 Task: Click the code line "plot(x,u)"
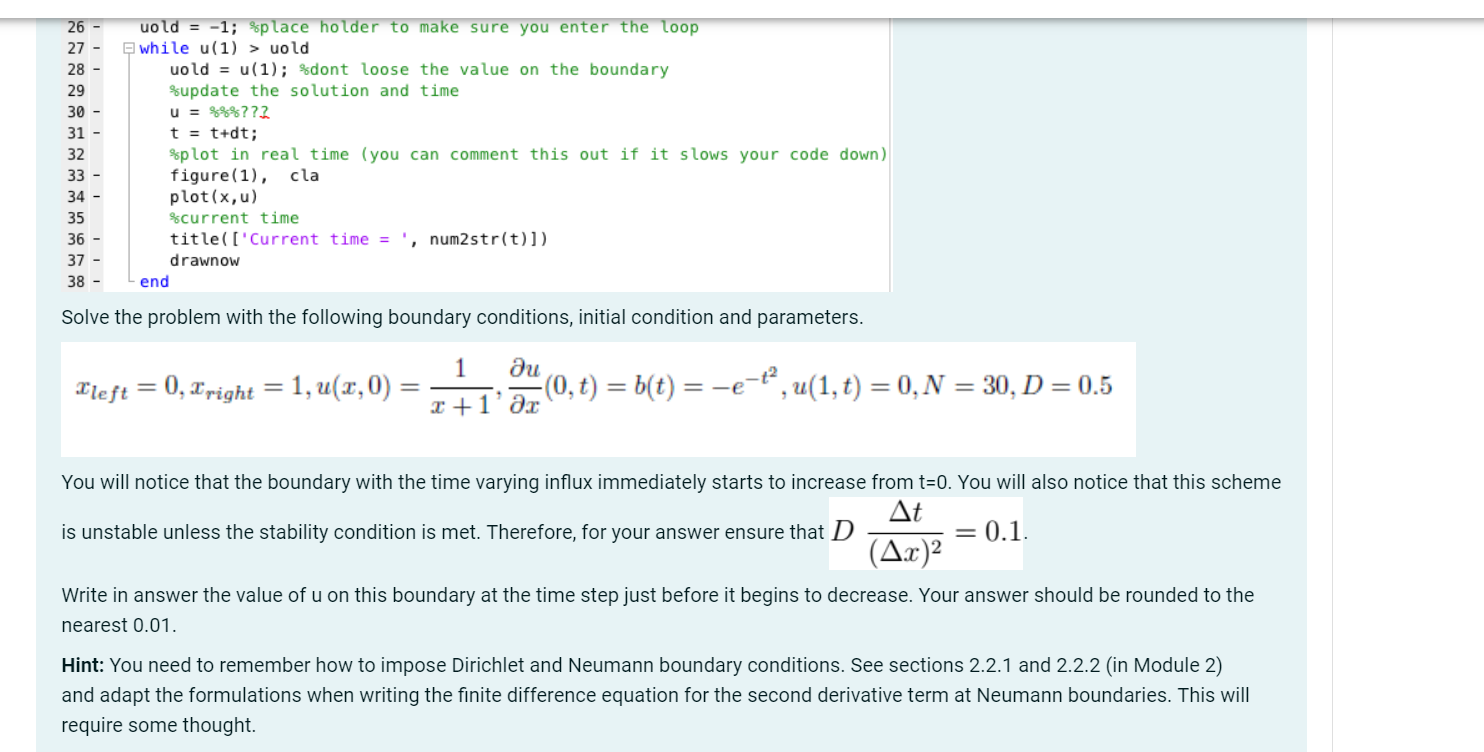(214, 197)
